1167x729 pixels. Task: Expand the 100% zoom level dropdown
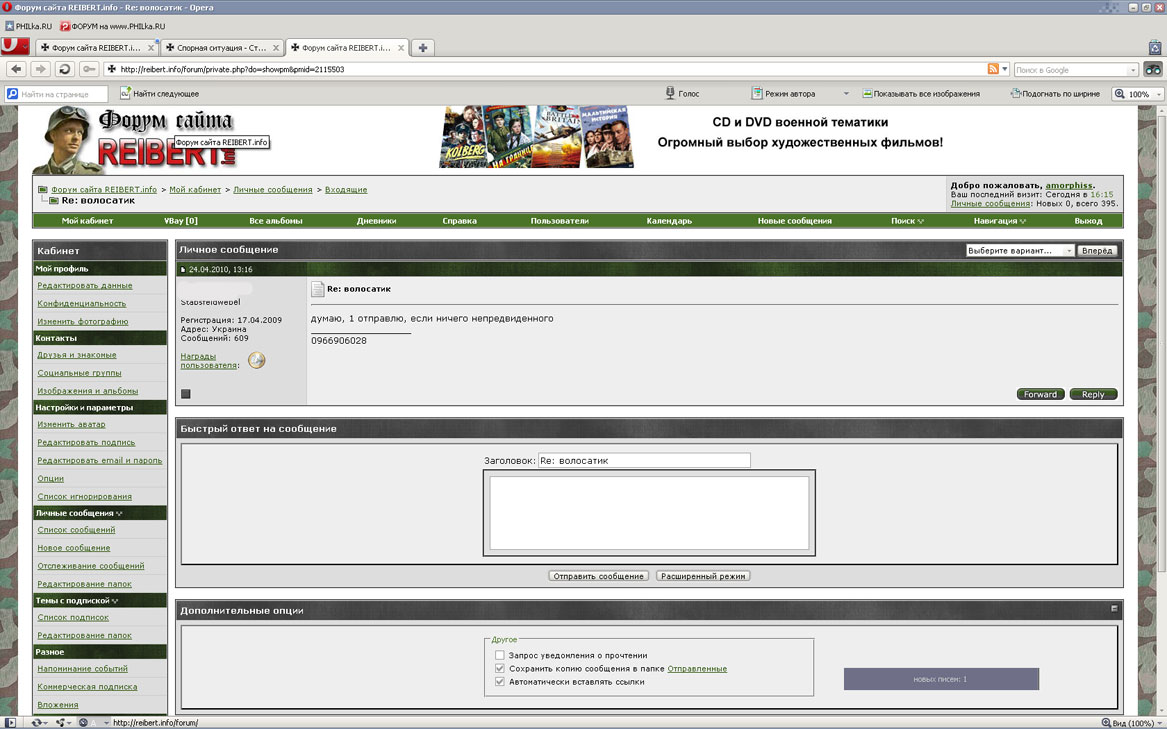click(1158, 94)
